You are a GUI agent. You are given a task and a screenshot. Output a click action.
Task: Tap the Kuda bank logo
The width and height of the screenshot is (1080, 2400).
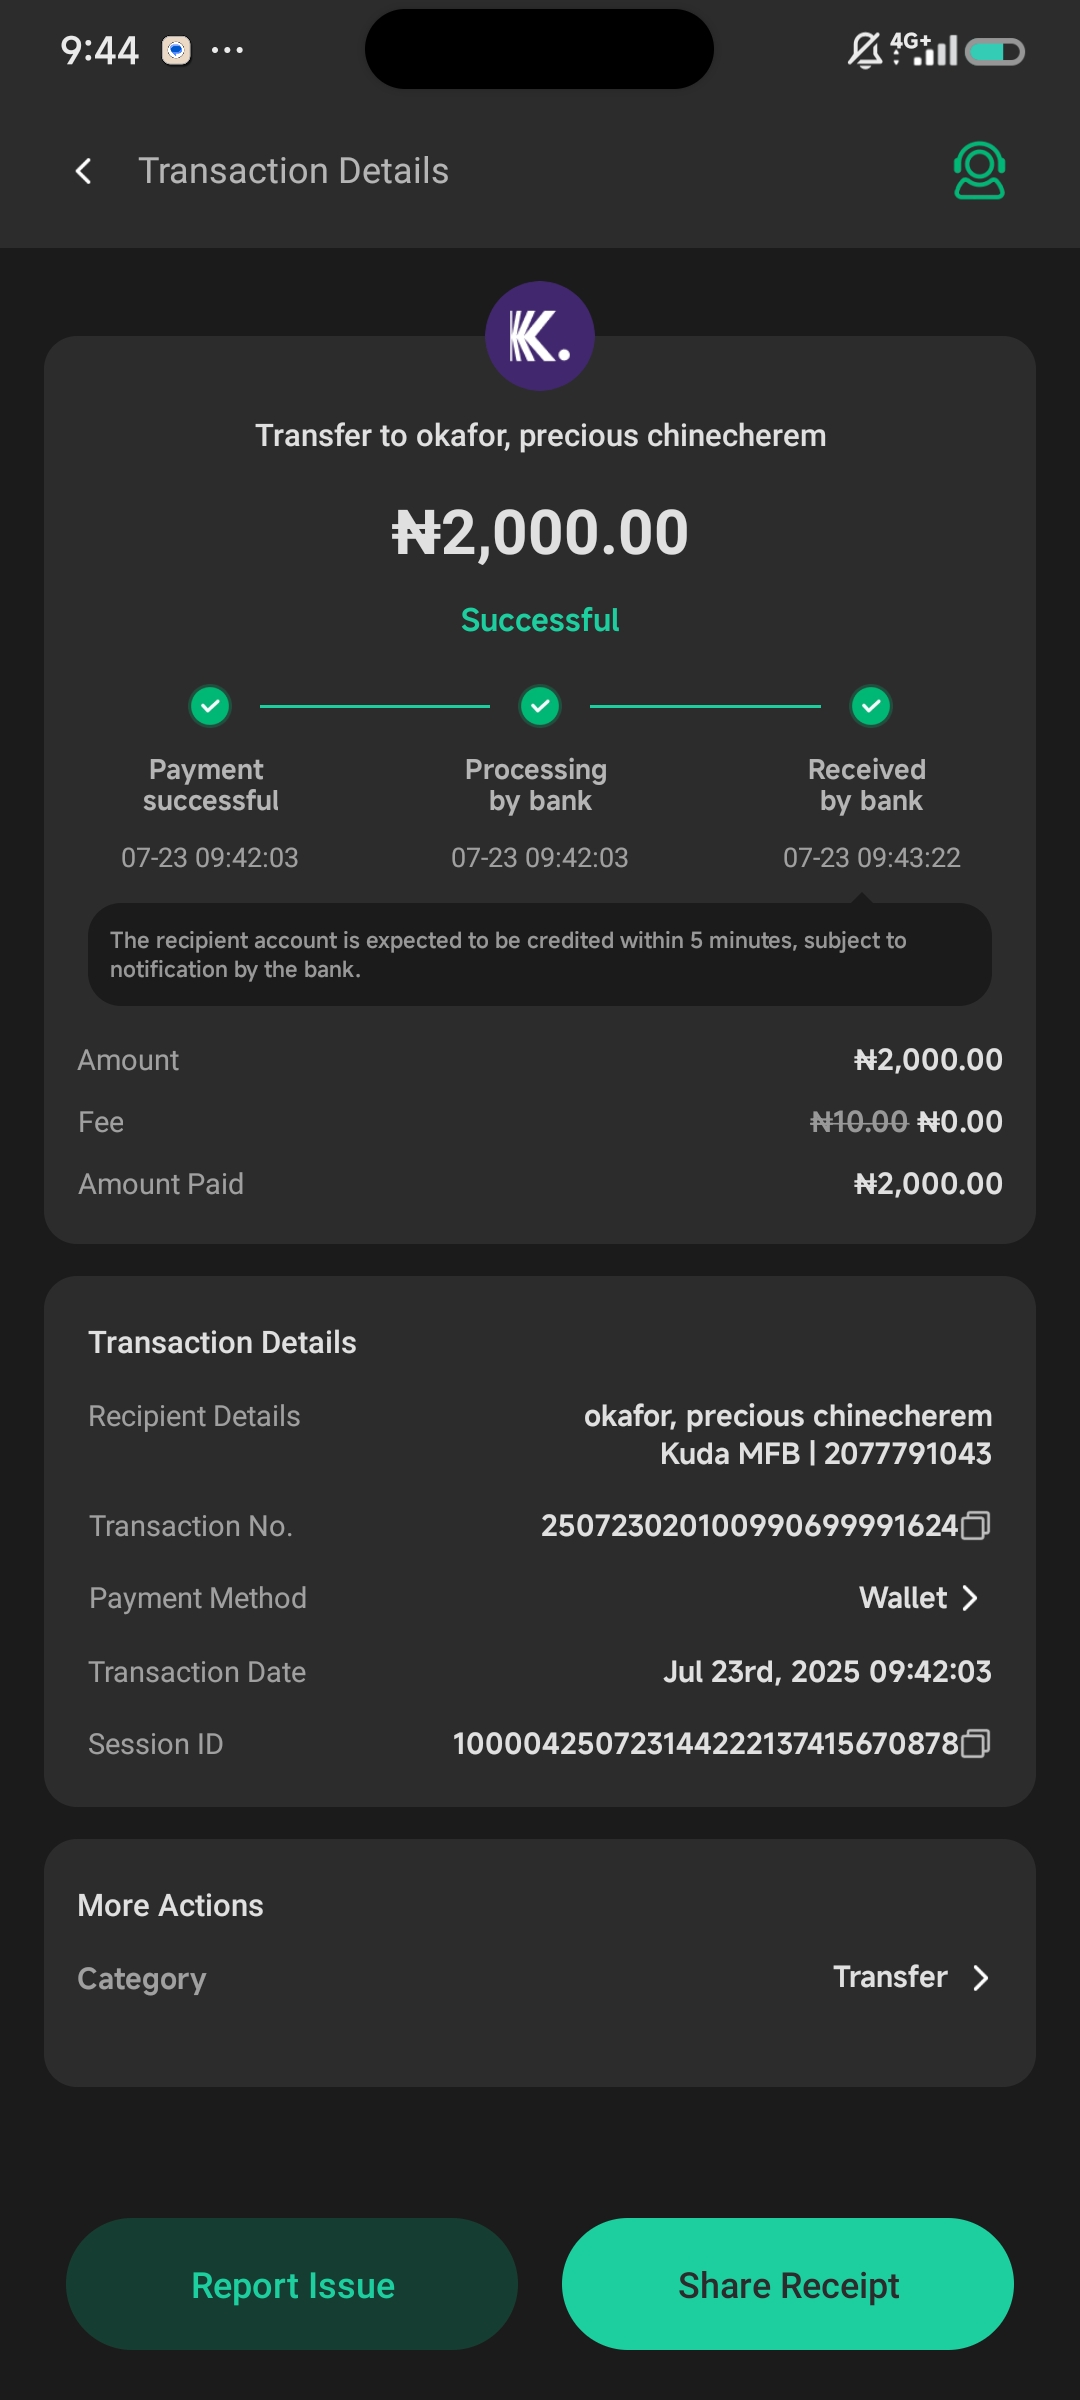coord(540,336)
